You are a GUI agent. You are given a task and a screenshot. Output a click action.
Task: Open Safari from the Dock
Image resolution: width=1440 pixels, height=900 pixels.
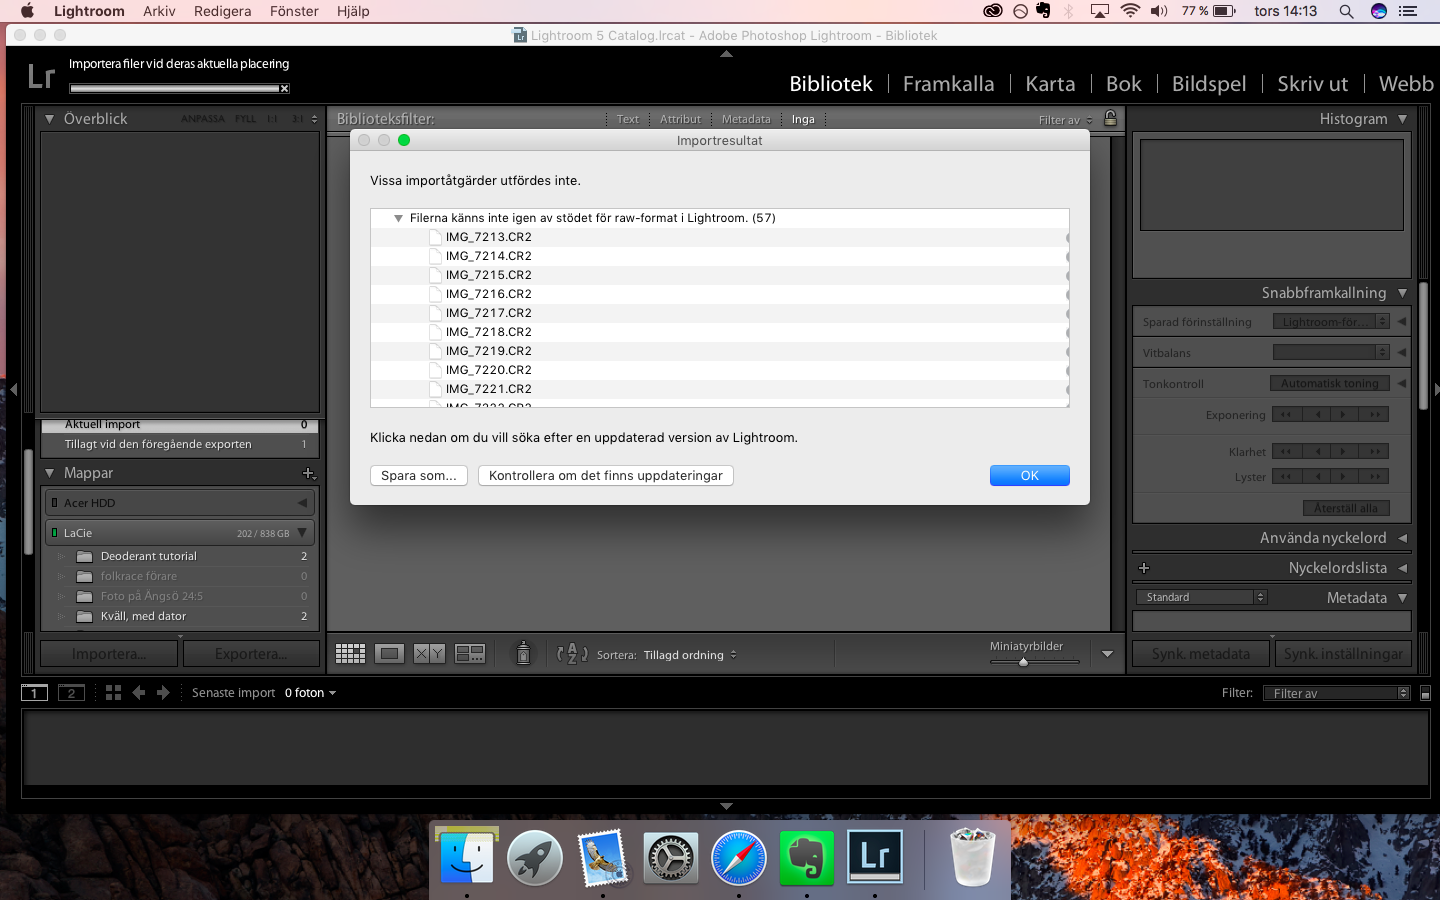click(x=739, y=857)
